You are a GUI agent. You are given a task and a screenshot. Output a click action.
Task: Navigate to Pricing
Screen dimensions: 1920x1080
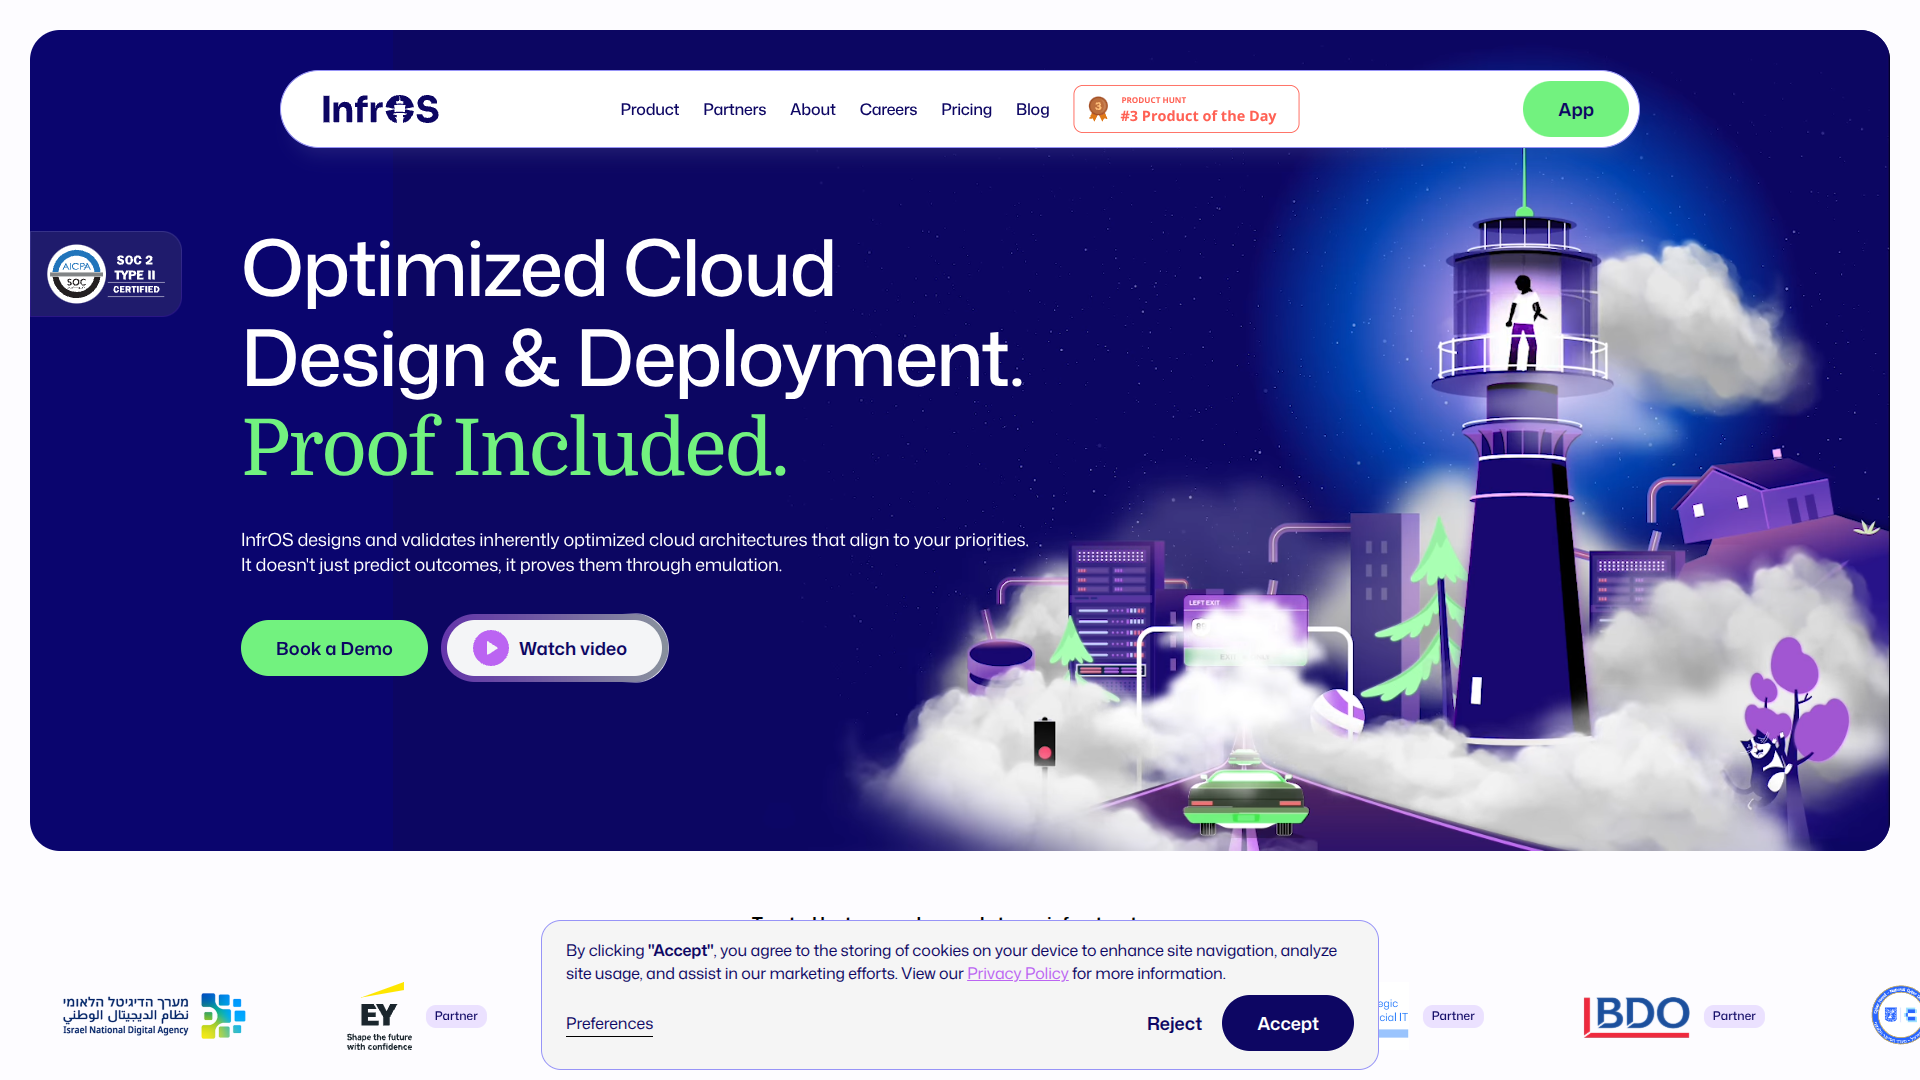pos(966,109)
